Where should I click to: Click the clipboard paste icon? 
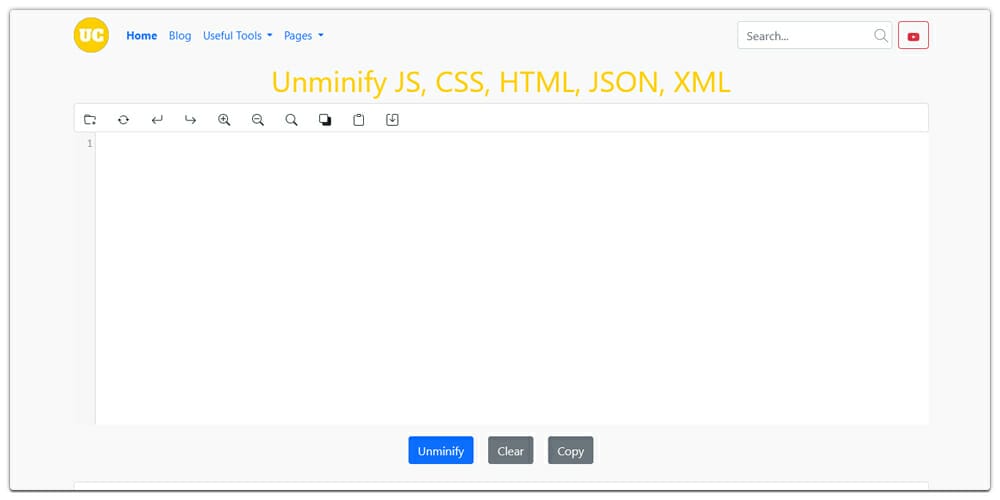pyautogui.click(x=359, y=120)
